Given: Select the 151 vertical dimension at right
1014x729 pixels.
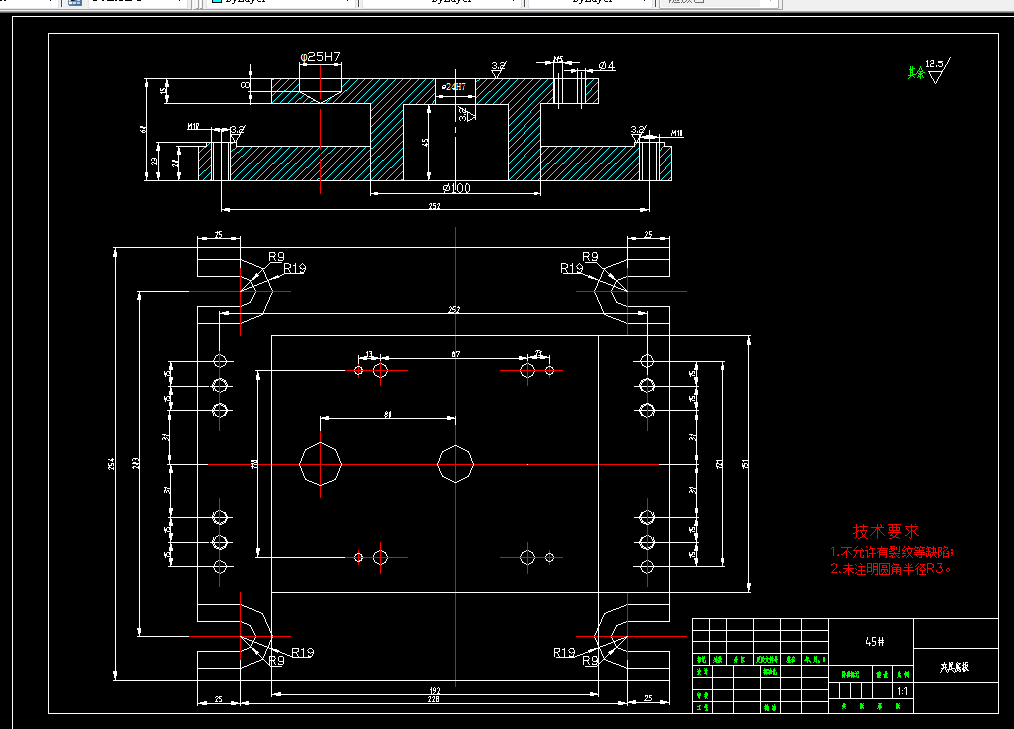Looking at the screenshot, I should coord(745,464).
